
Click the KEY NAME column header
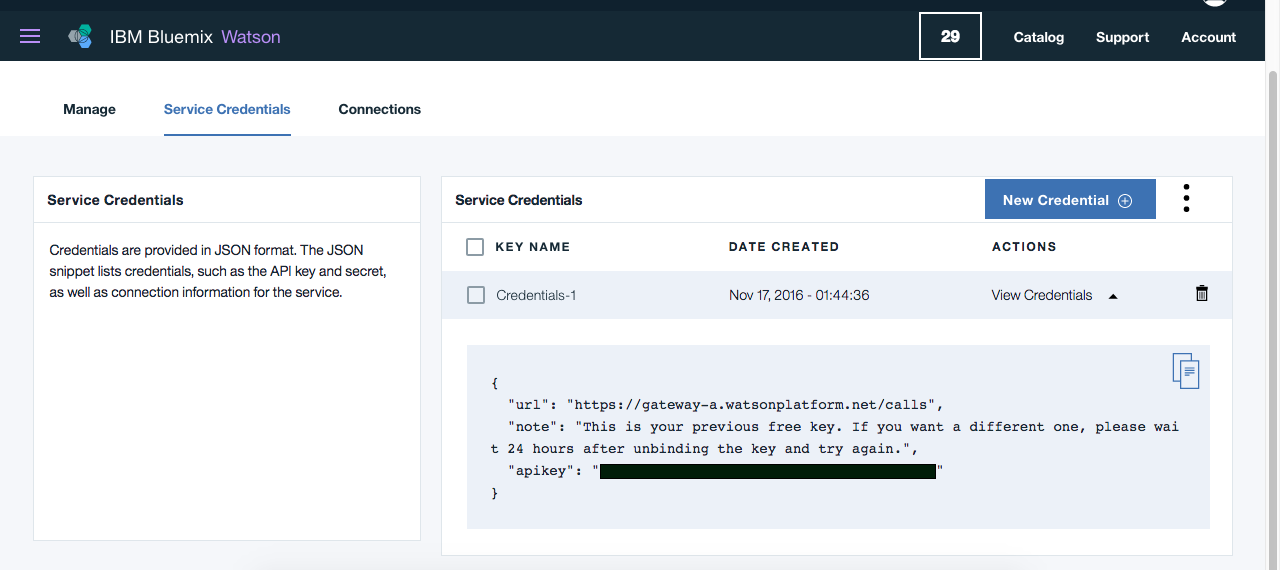(x=533, y=247)
